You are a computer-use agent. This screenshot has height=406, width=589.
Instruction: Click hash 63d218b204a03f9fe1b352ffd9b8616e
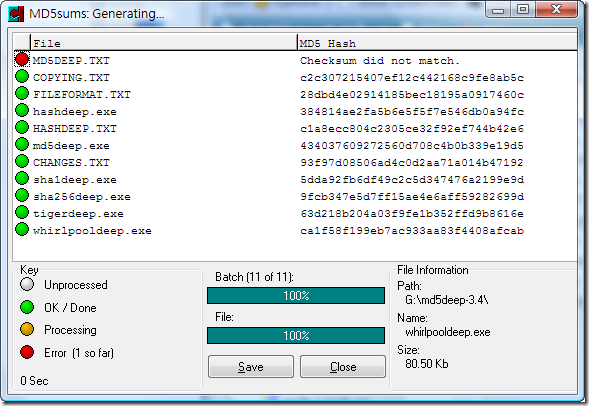coord(412,213)
